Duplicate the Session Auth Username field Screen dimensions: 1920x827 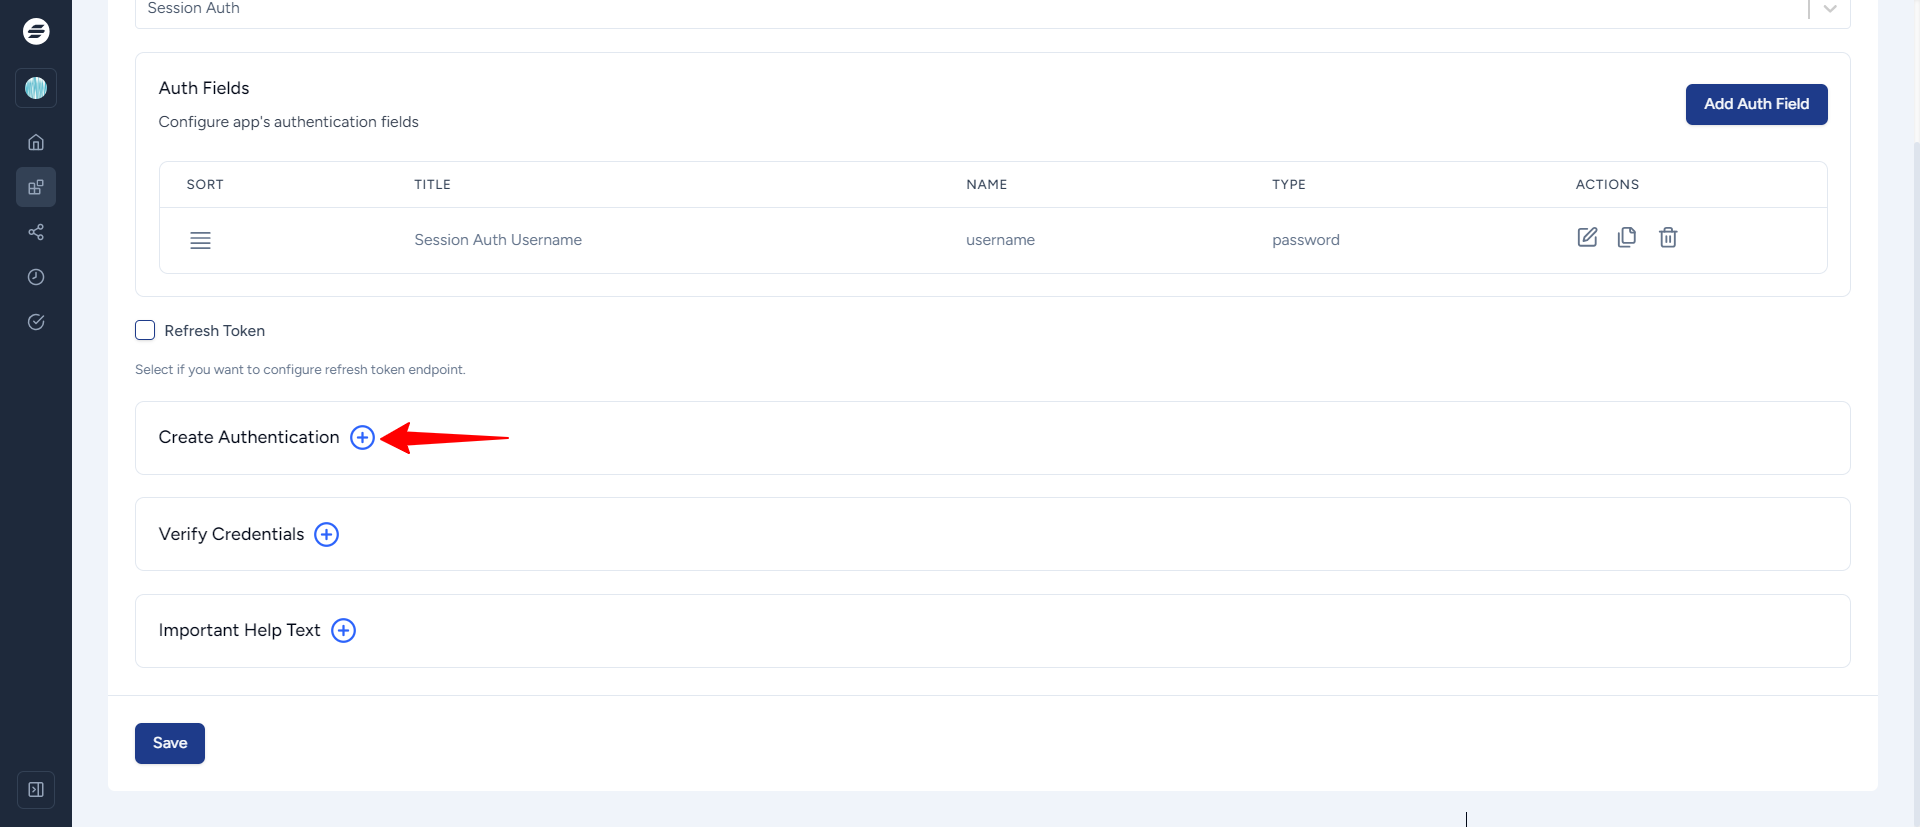[x=1627, y=238]
